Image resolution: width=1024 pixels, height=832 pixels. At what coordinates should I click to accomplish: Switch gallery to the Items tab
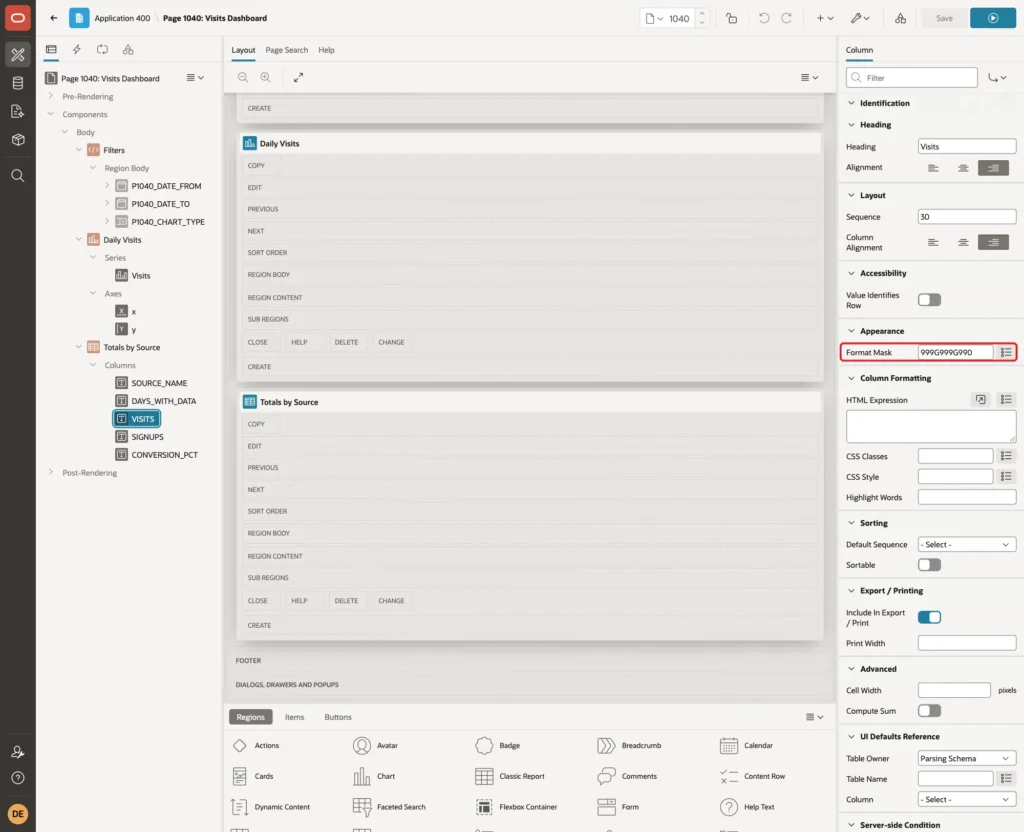(x=295, y=717)
